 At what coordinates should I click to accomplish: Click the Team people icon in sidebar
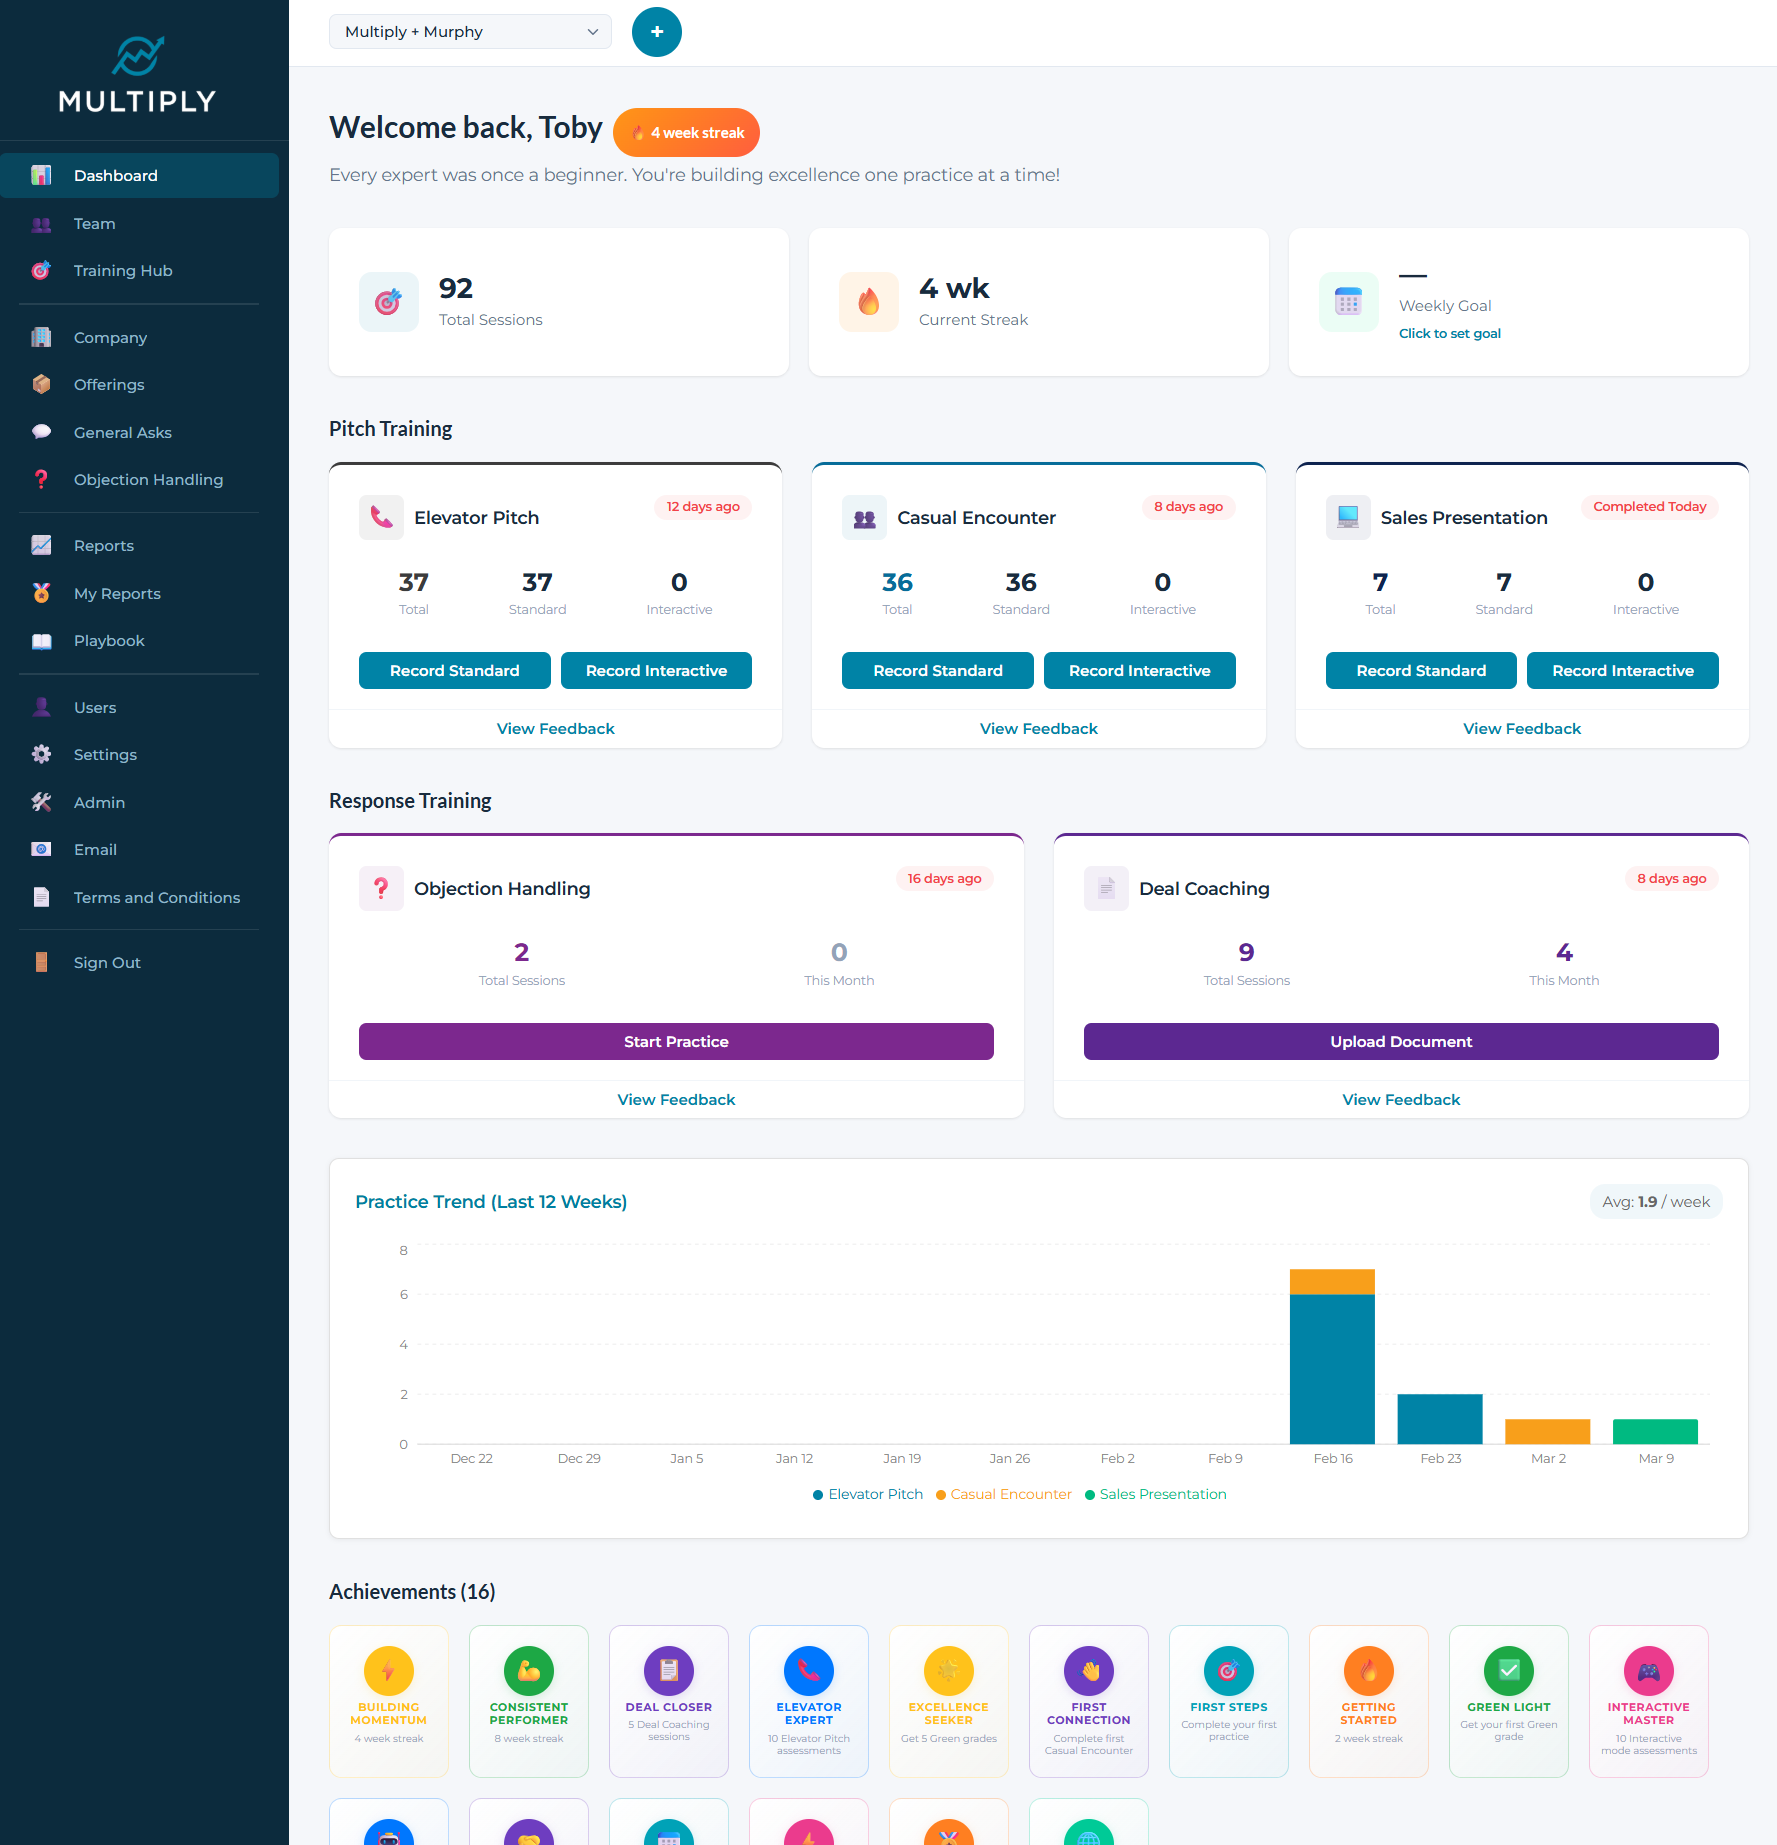41,224
